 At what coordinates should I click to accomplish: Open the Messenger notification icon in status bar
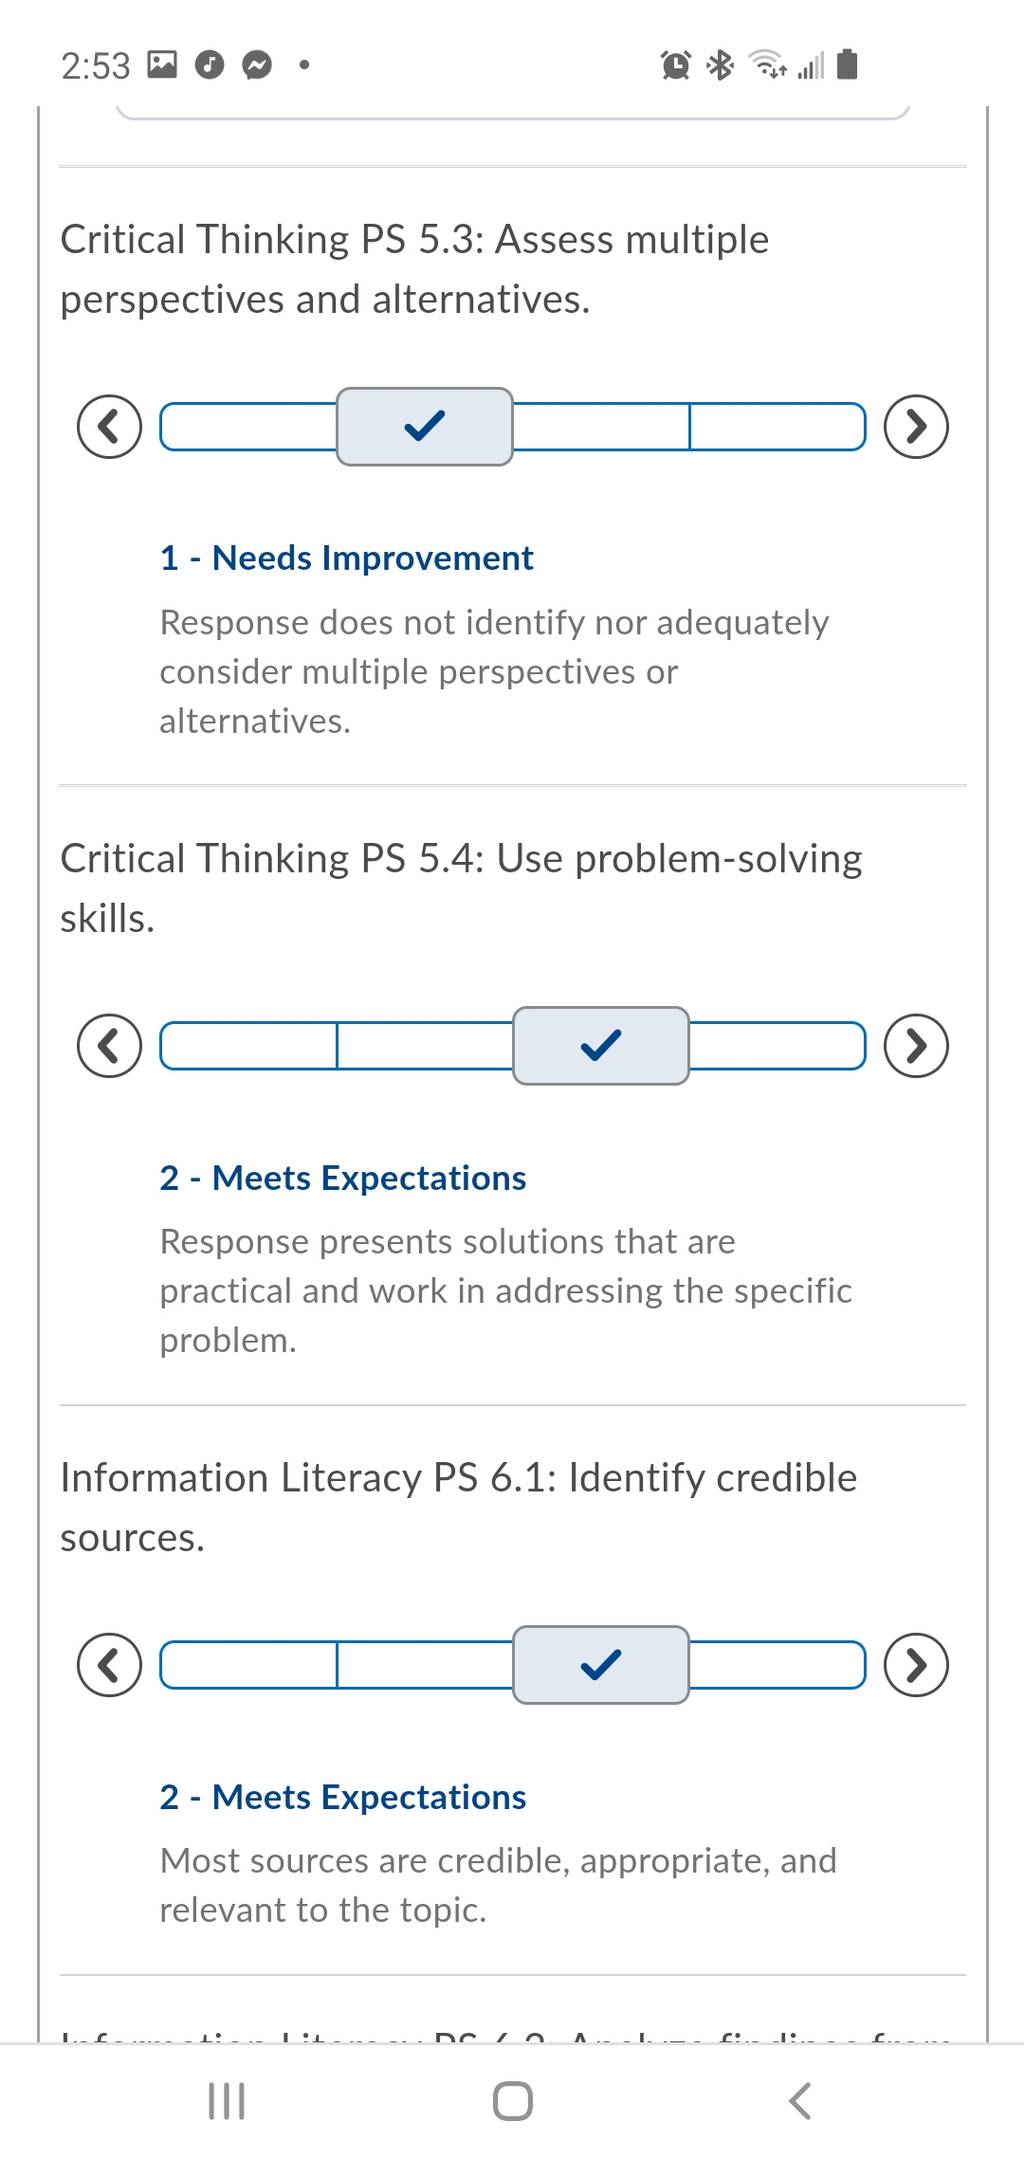[x=258, y=66]
